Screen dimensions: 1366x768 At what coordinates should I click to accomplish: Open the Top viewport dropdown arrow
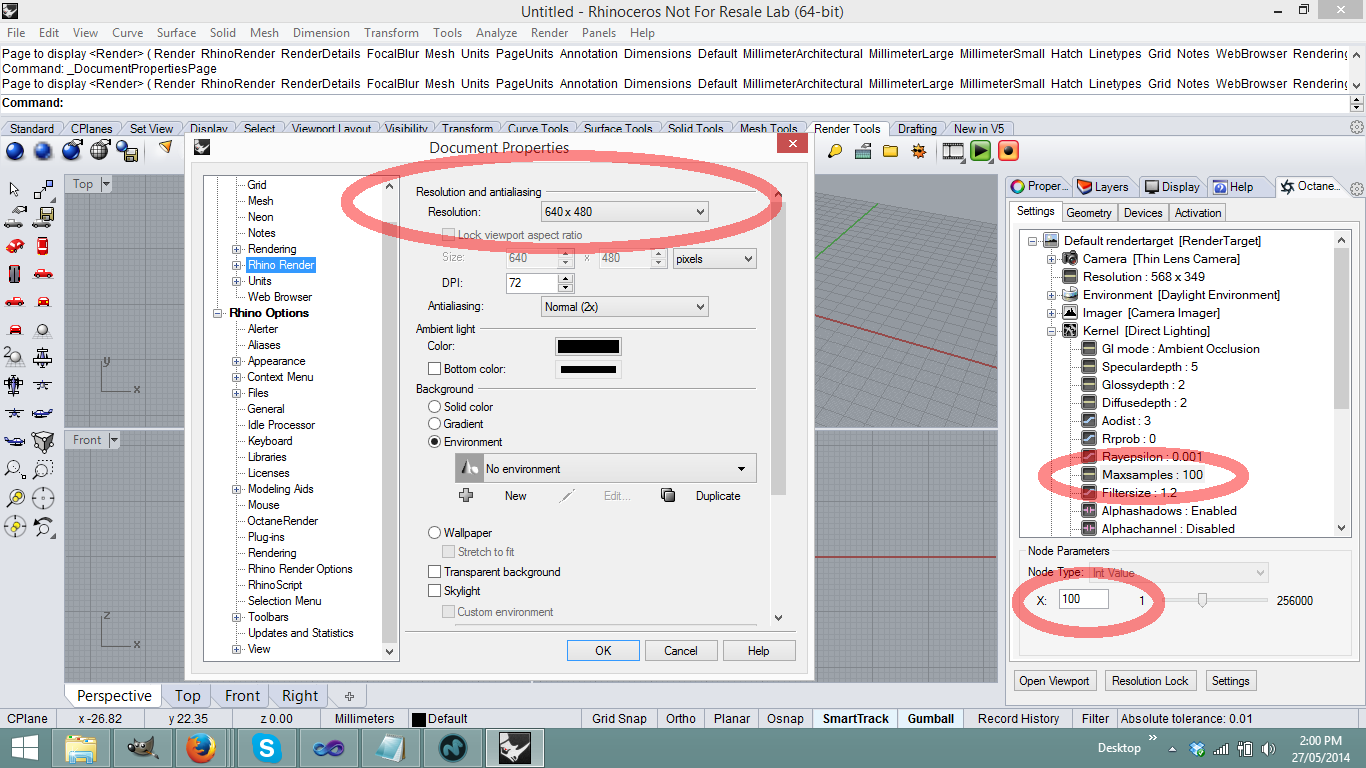tap(106, 184)
